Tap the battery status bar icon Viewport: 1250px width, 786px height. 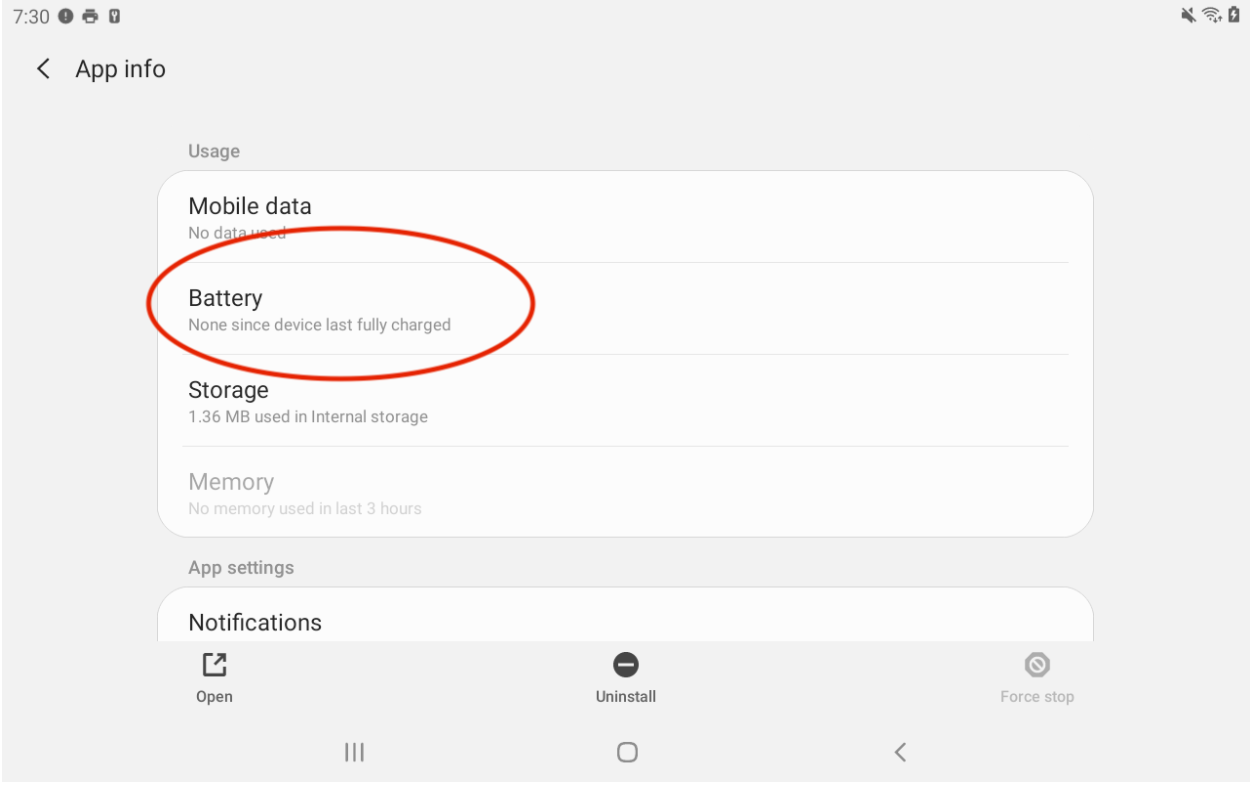pyautogui.click(x=1234, y=16)
